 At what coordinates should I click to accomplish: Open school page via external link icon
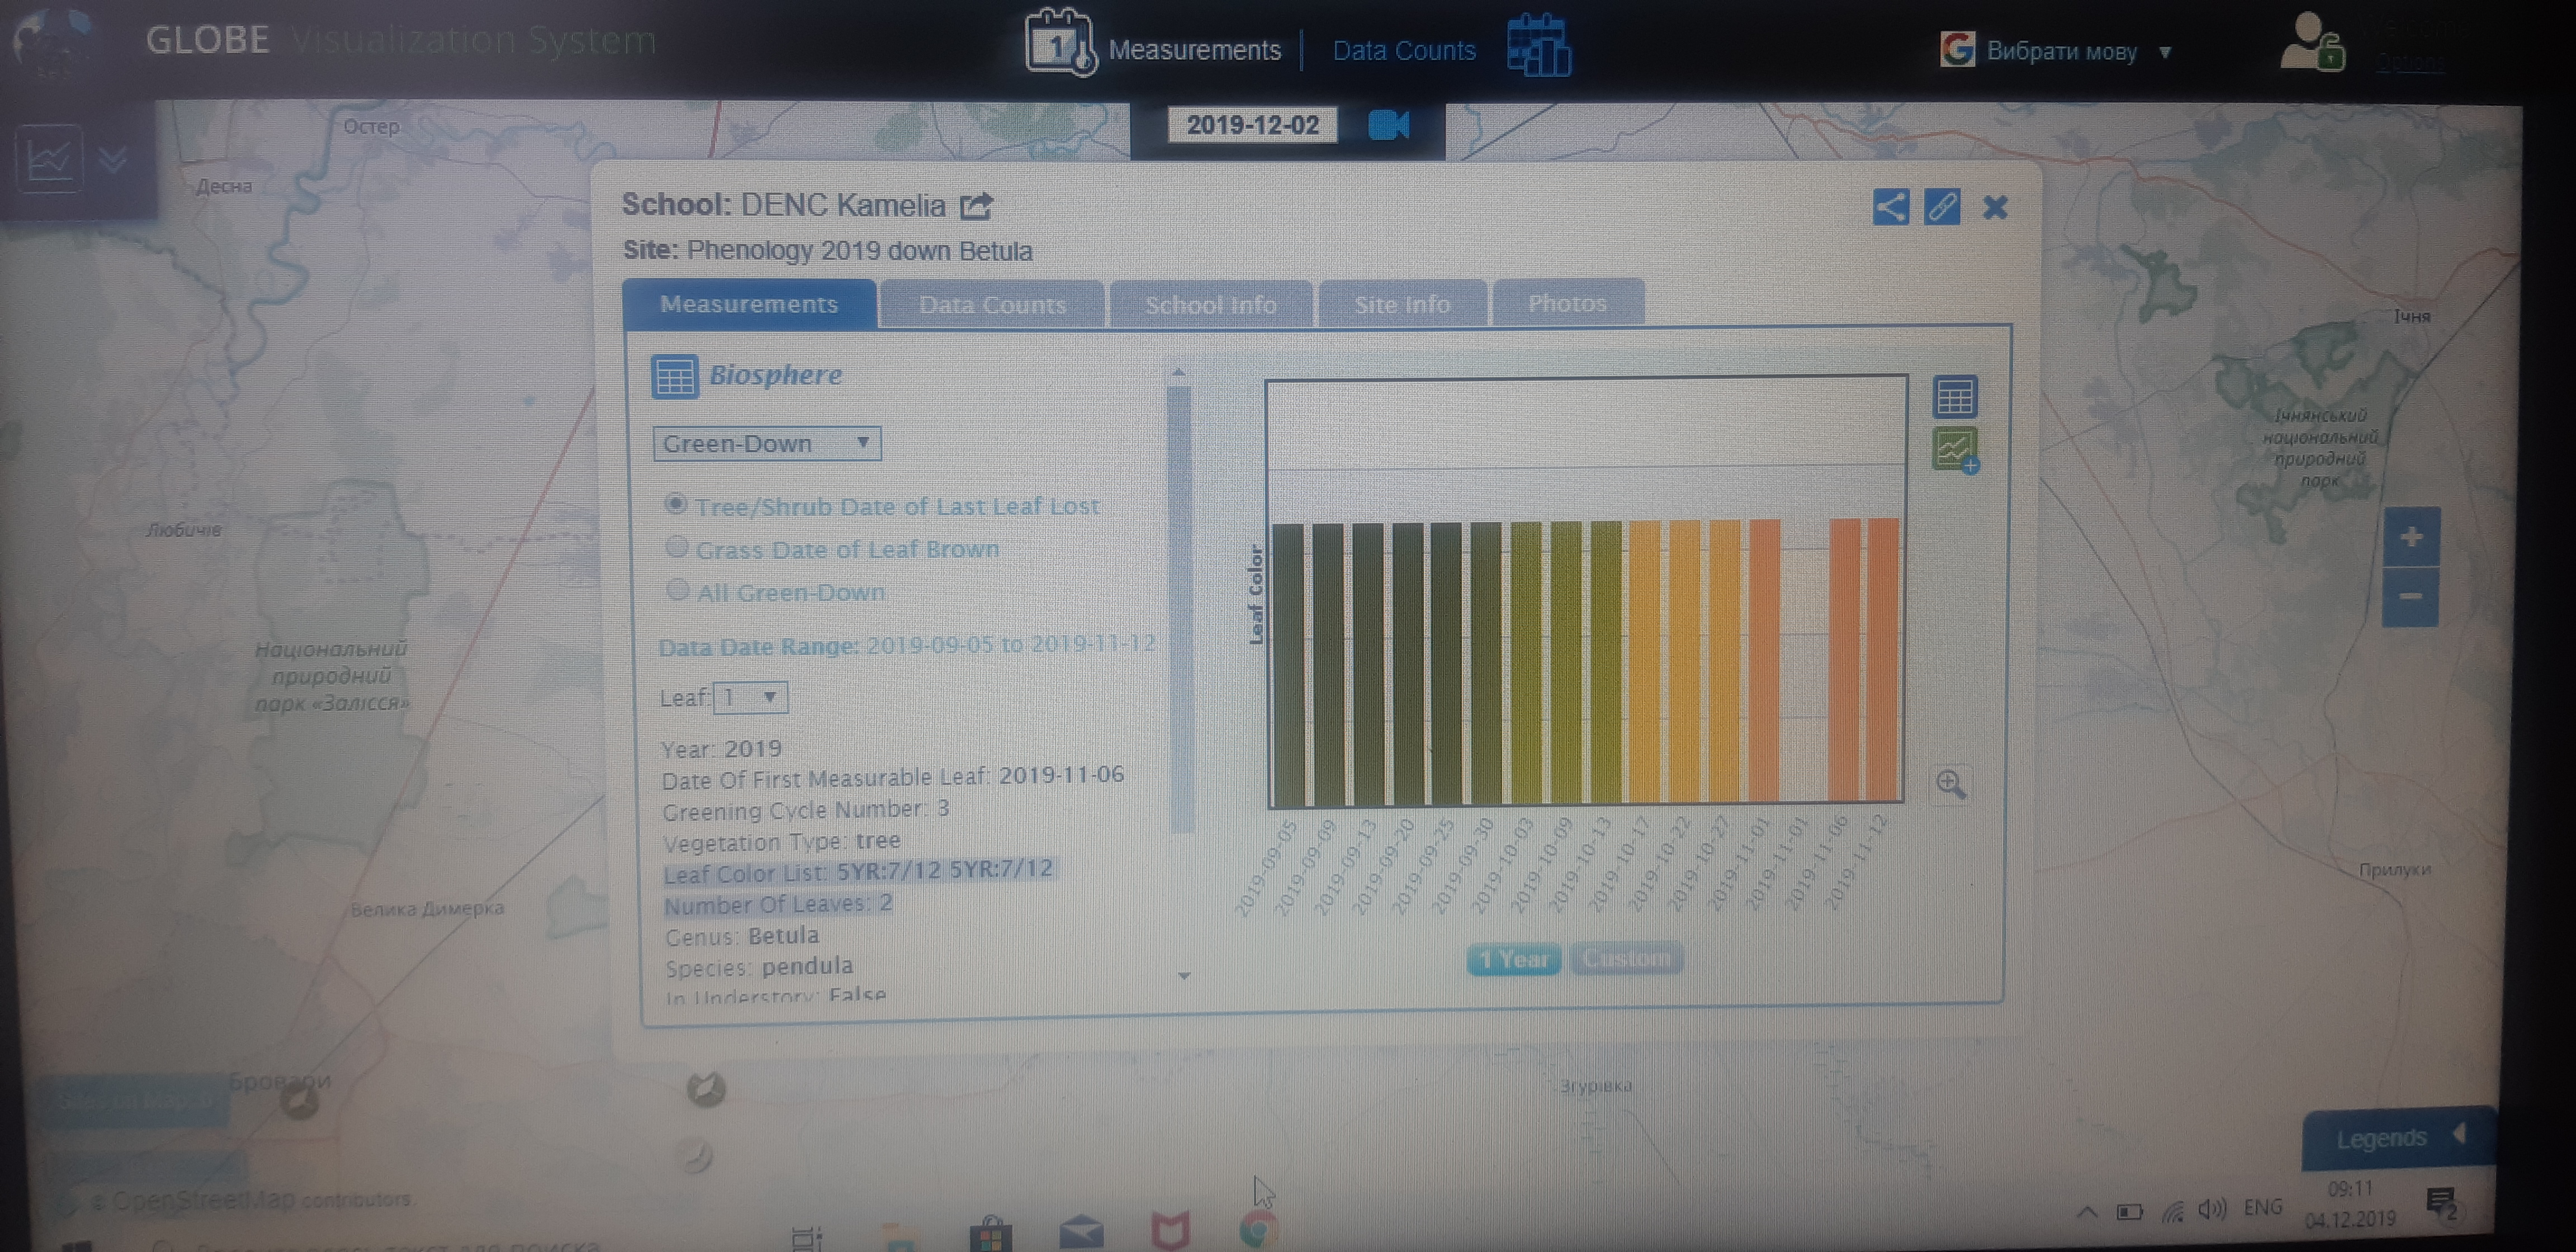coord(976,206)
